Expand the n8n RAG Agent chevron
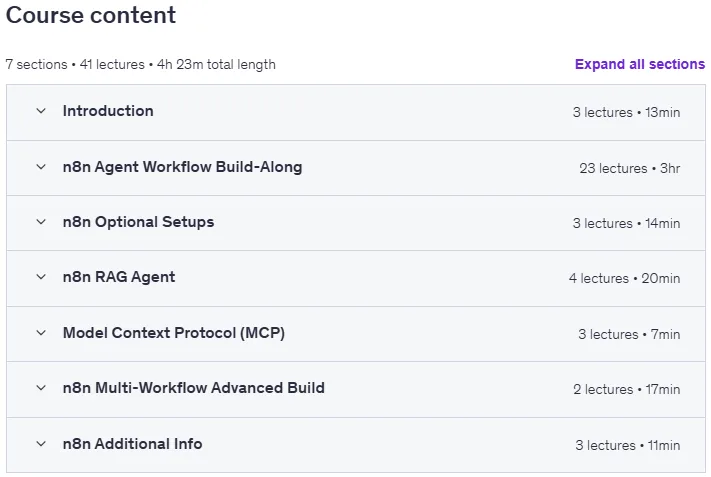 [x=41, y=277]
